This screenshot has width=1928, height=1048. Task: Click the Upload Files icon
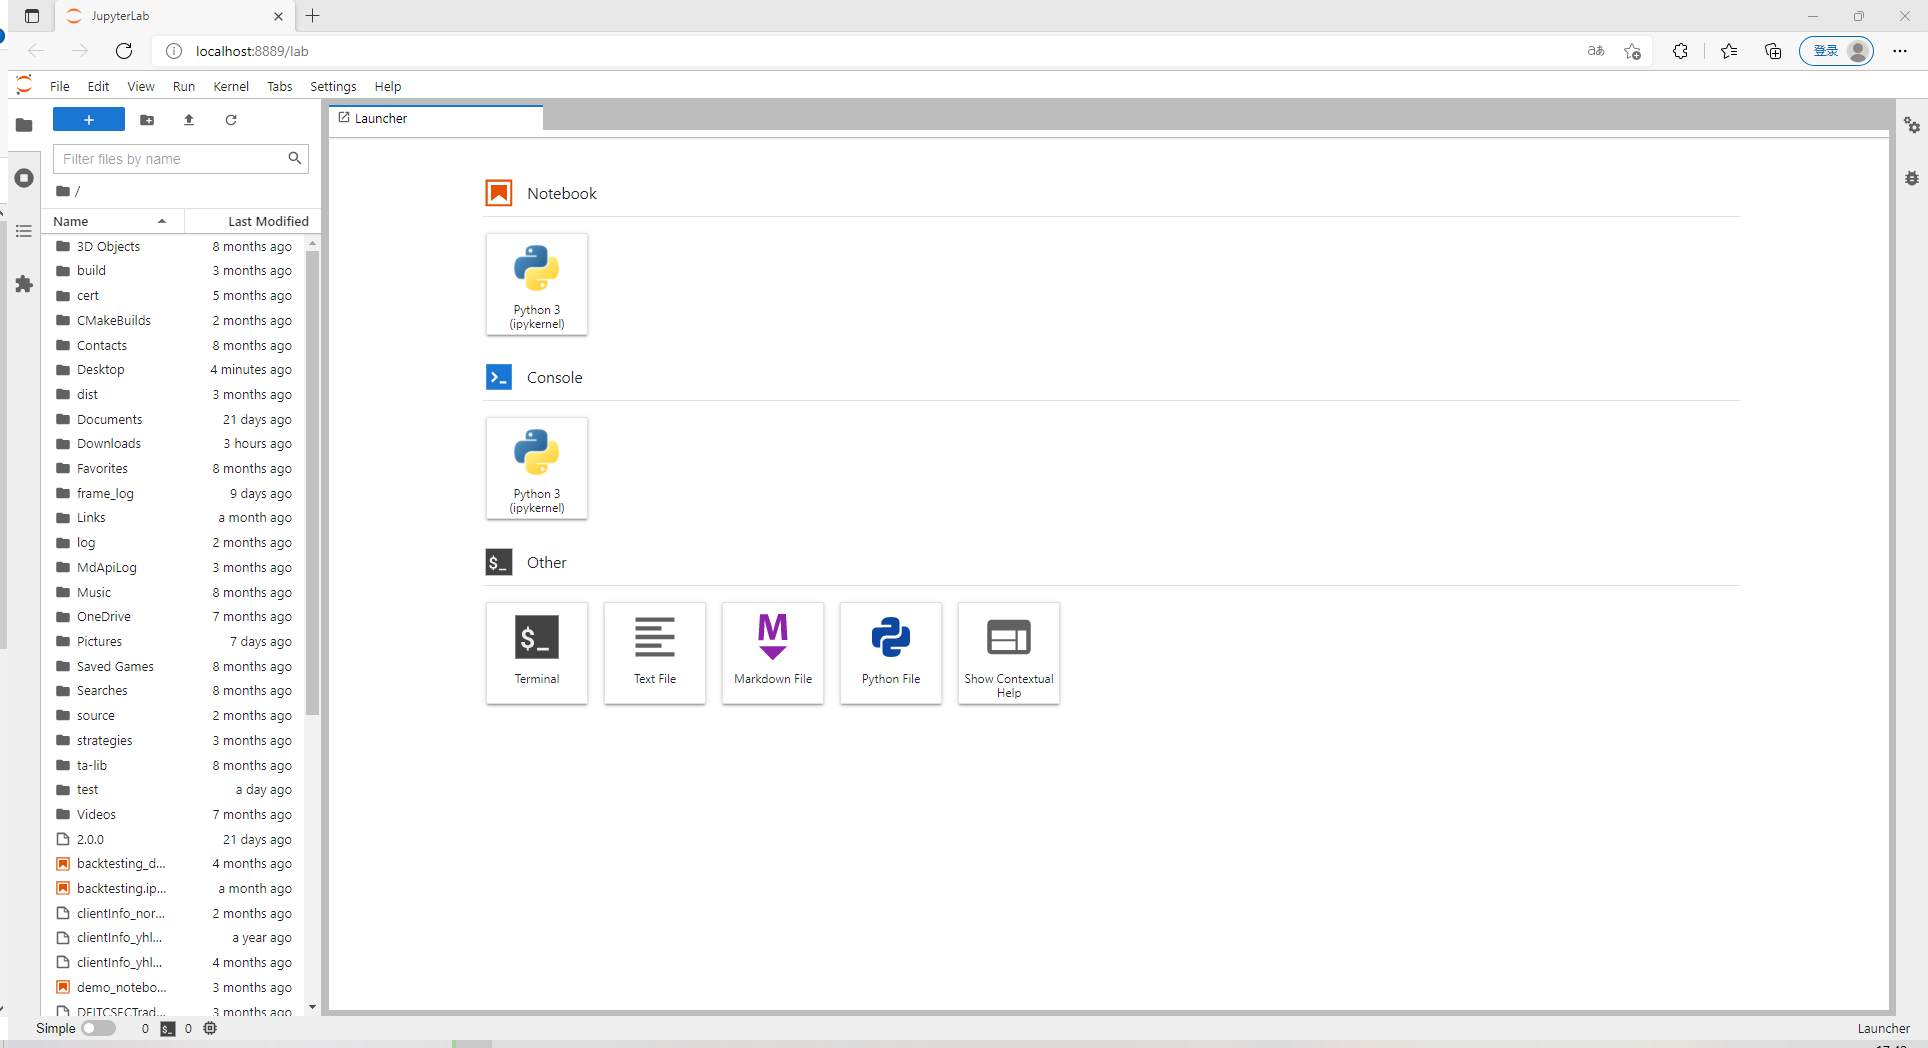point(189,120)
